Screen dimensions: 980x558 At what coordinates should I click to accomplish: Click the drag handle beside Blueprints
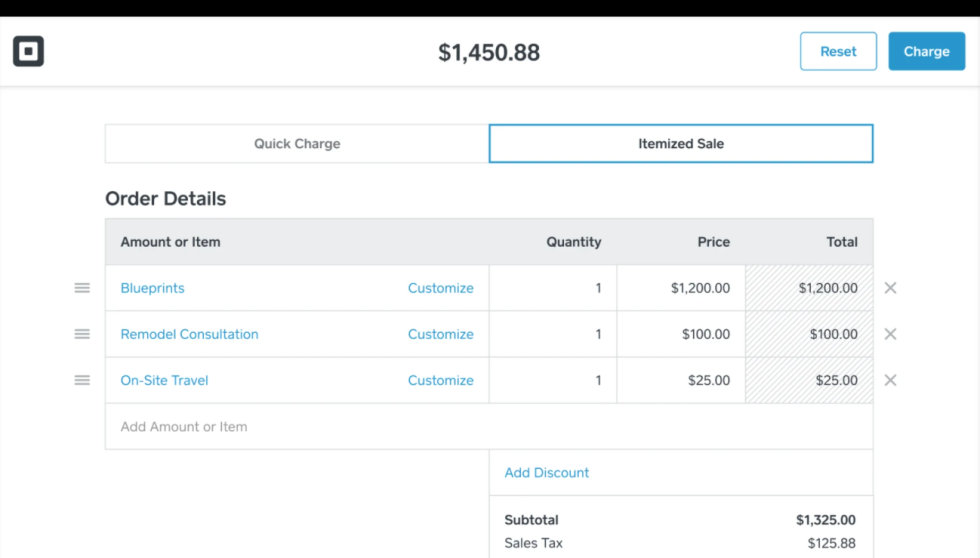tap(82, 288)
